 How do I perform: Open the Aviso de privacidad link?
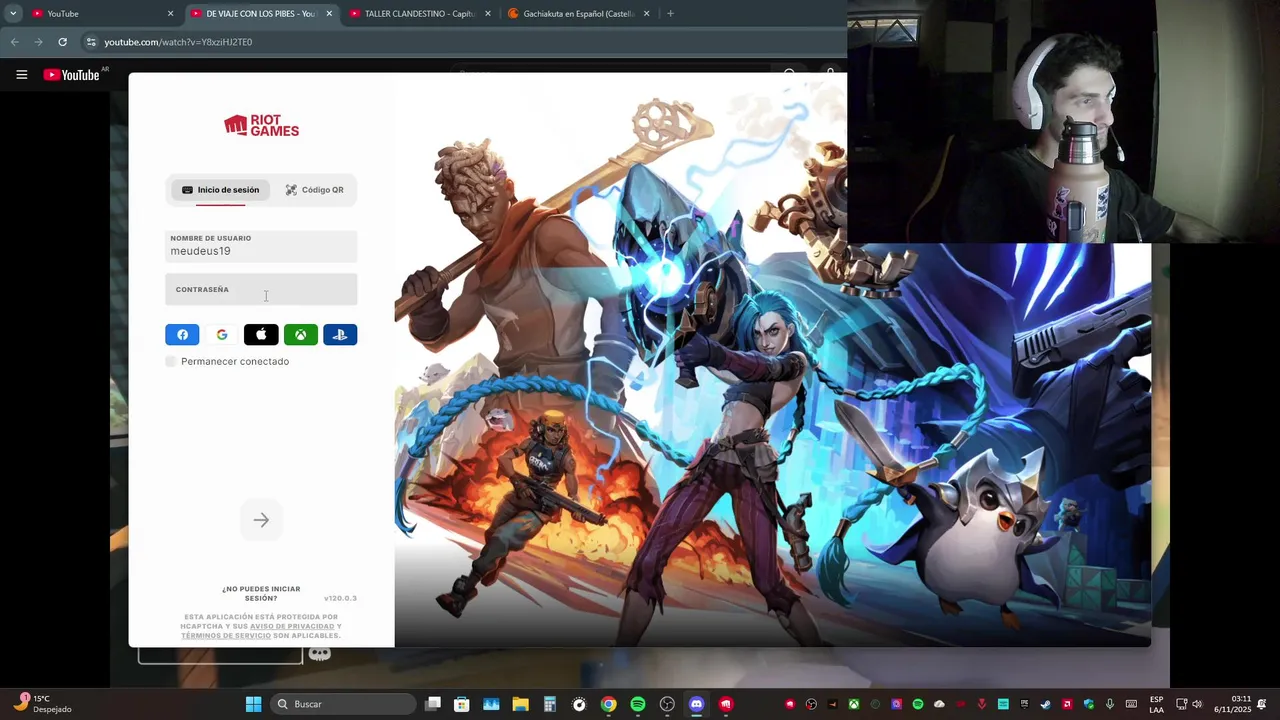(x=292, y=626)
